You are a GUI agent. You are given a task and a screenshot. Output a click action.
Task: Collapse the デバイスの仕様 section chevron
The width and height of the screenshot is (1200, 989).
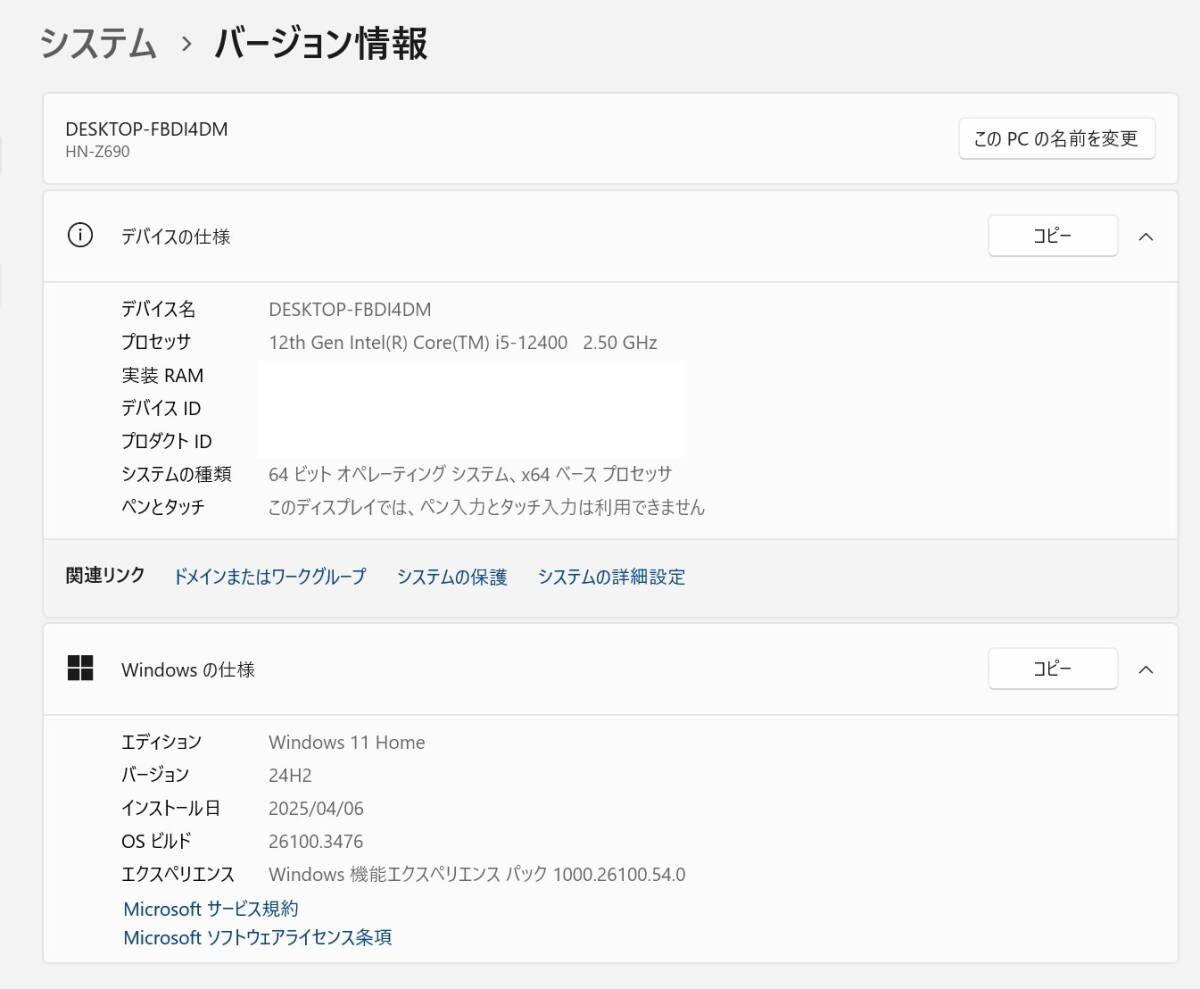1146,237
